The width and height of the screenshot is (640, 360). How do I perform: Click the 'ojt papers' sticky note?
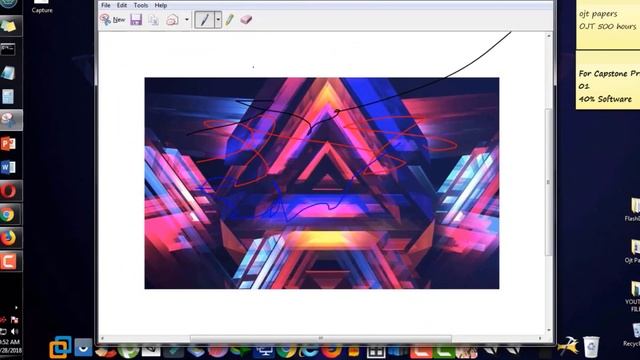tap(608, 24)
